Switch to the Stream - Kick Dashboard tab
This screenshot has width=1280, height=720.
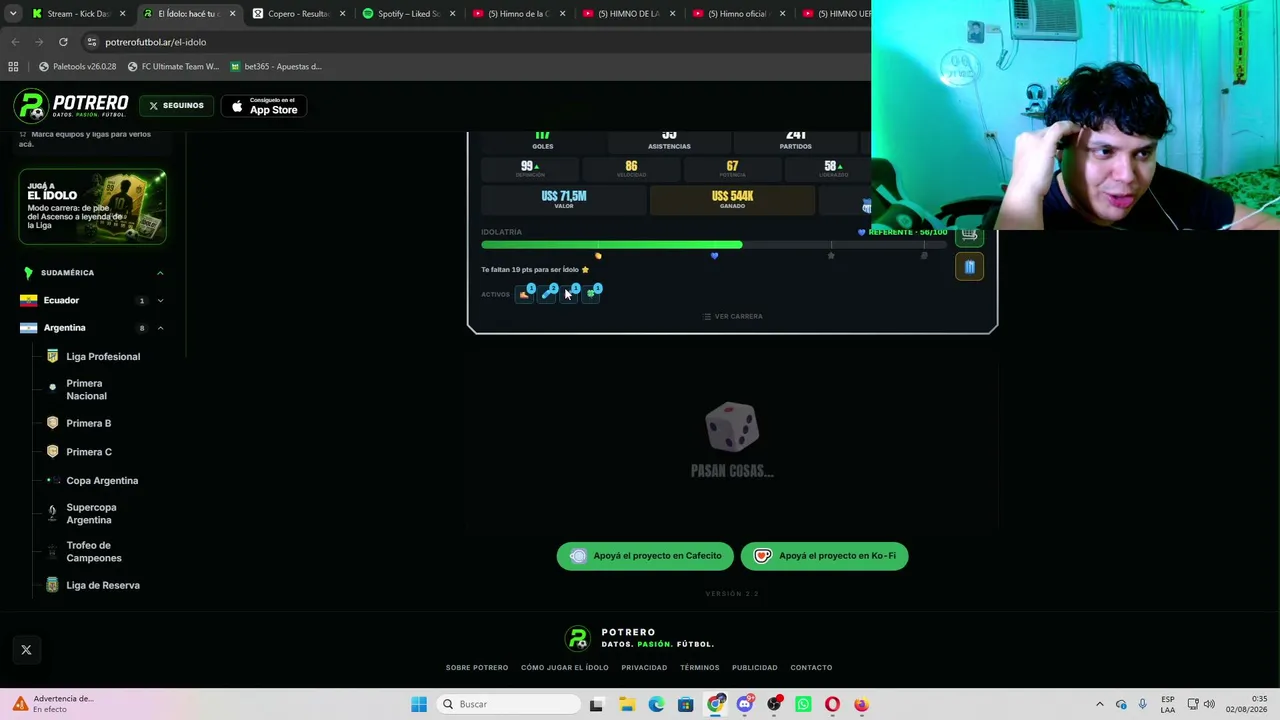coord(78,14)
